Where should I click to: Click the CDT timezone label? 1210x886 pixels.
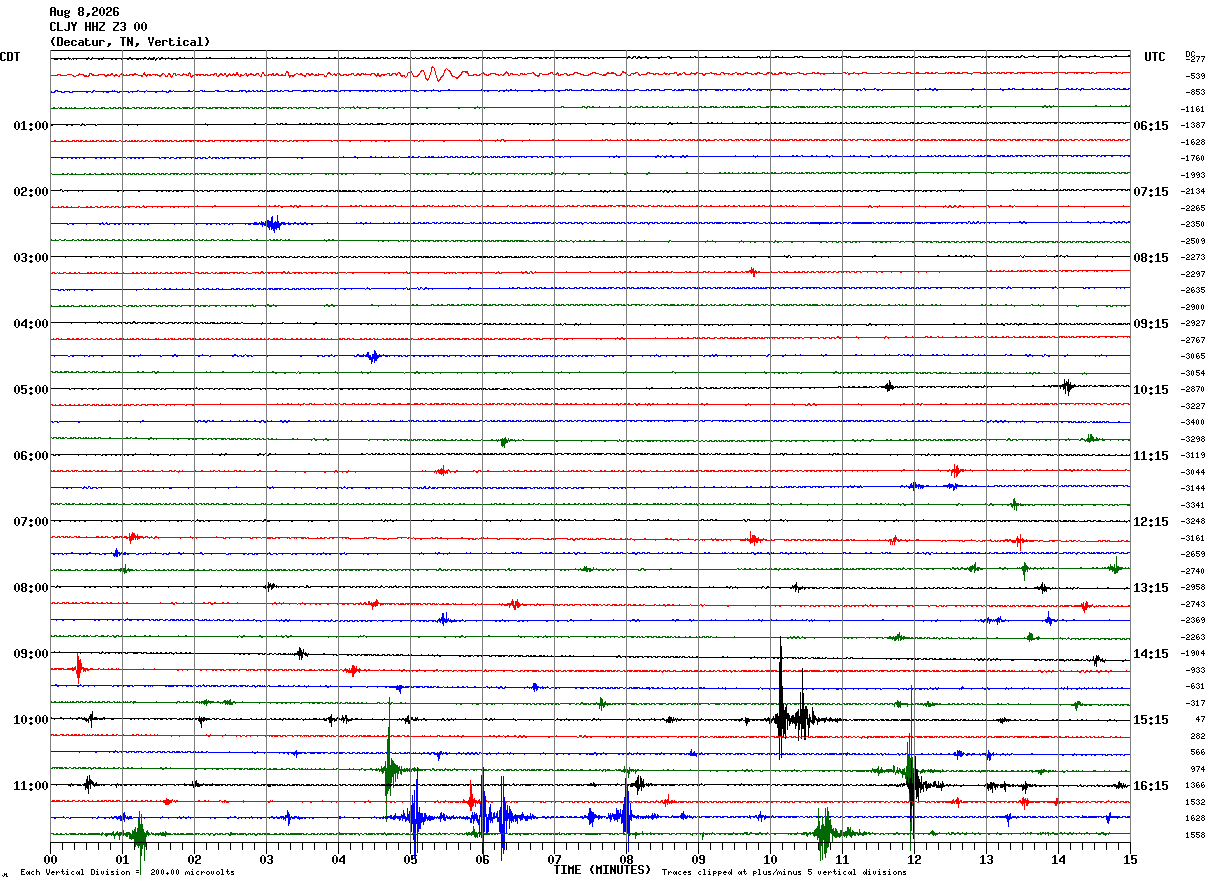point(10,57)
